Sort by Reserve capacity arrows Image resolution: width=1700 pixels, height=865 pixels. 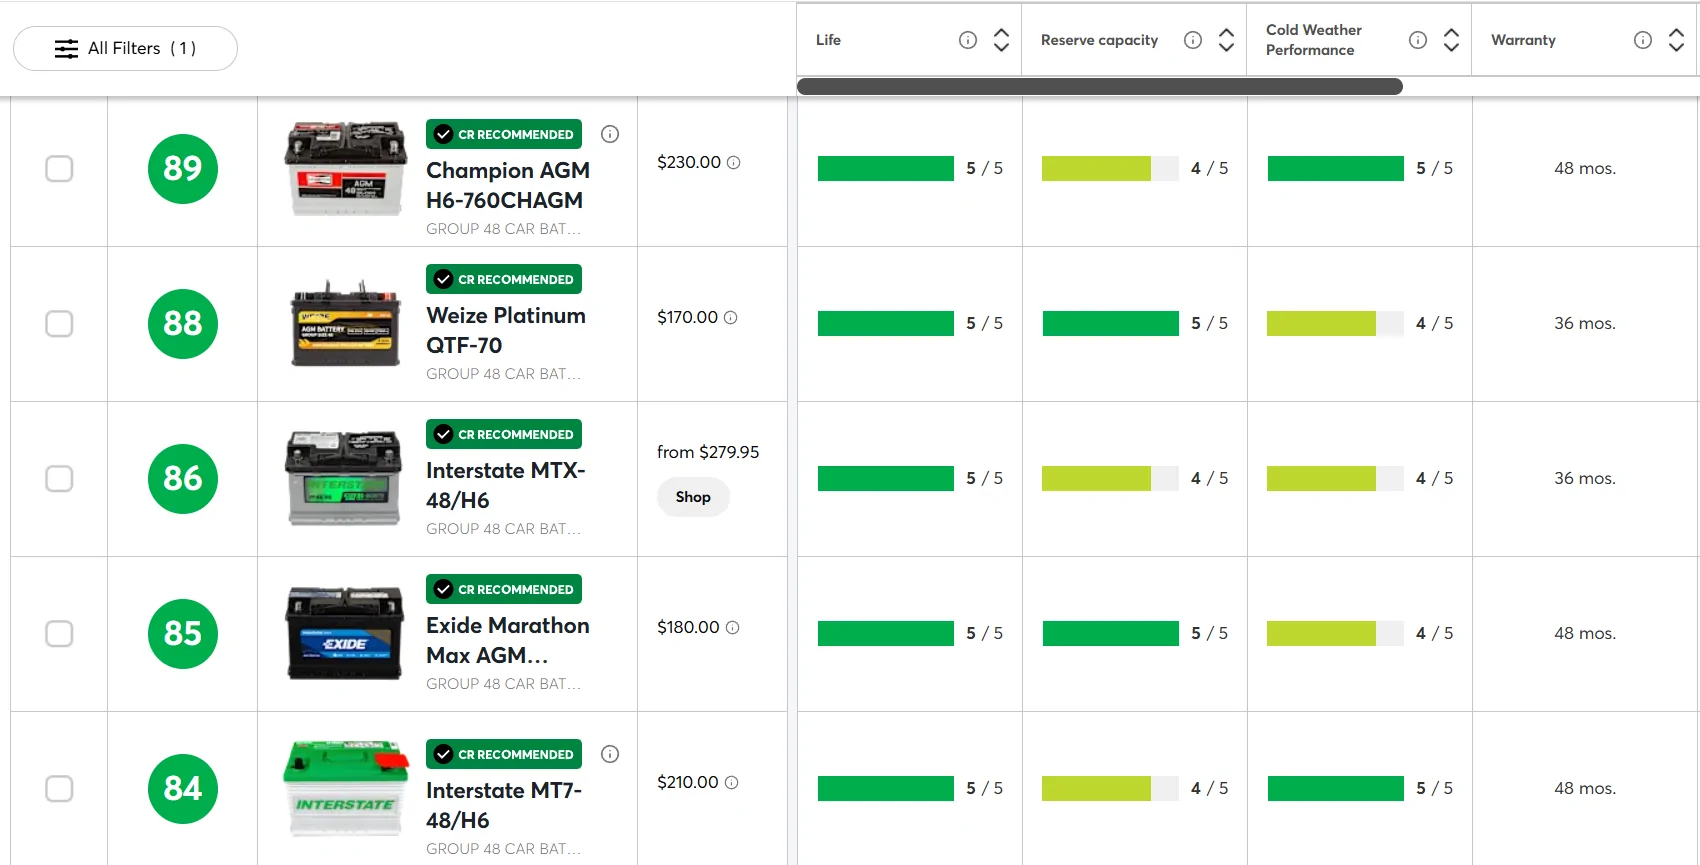1226,40
